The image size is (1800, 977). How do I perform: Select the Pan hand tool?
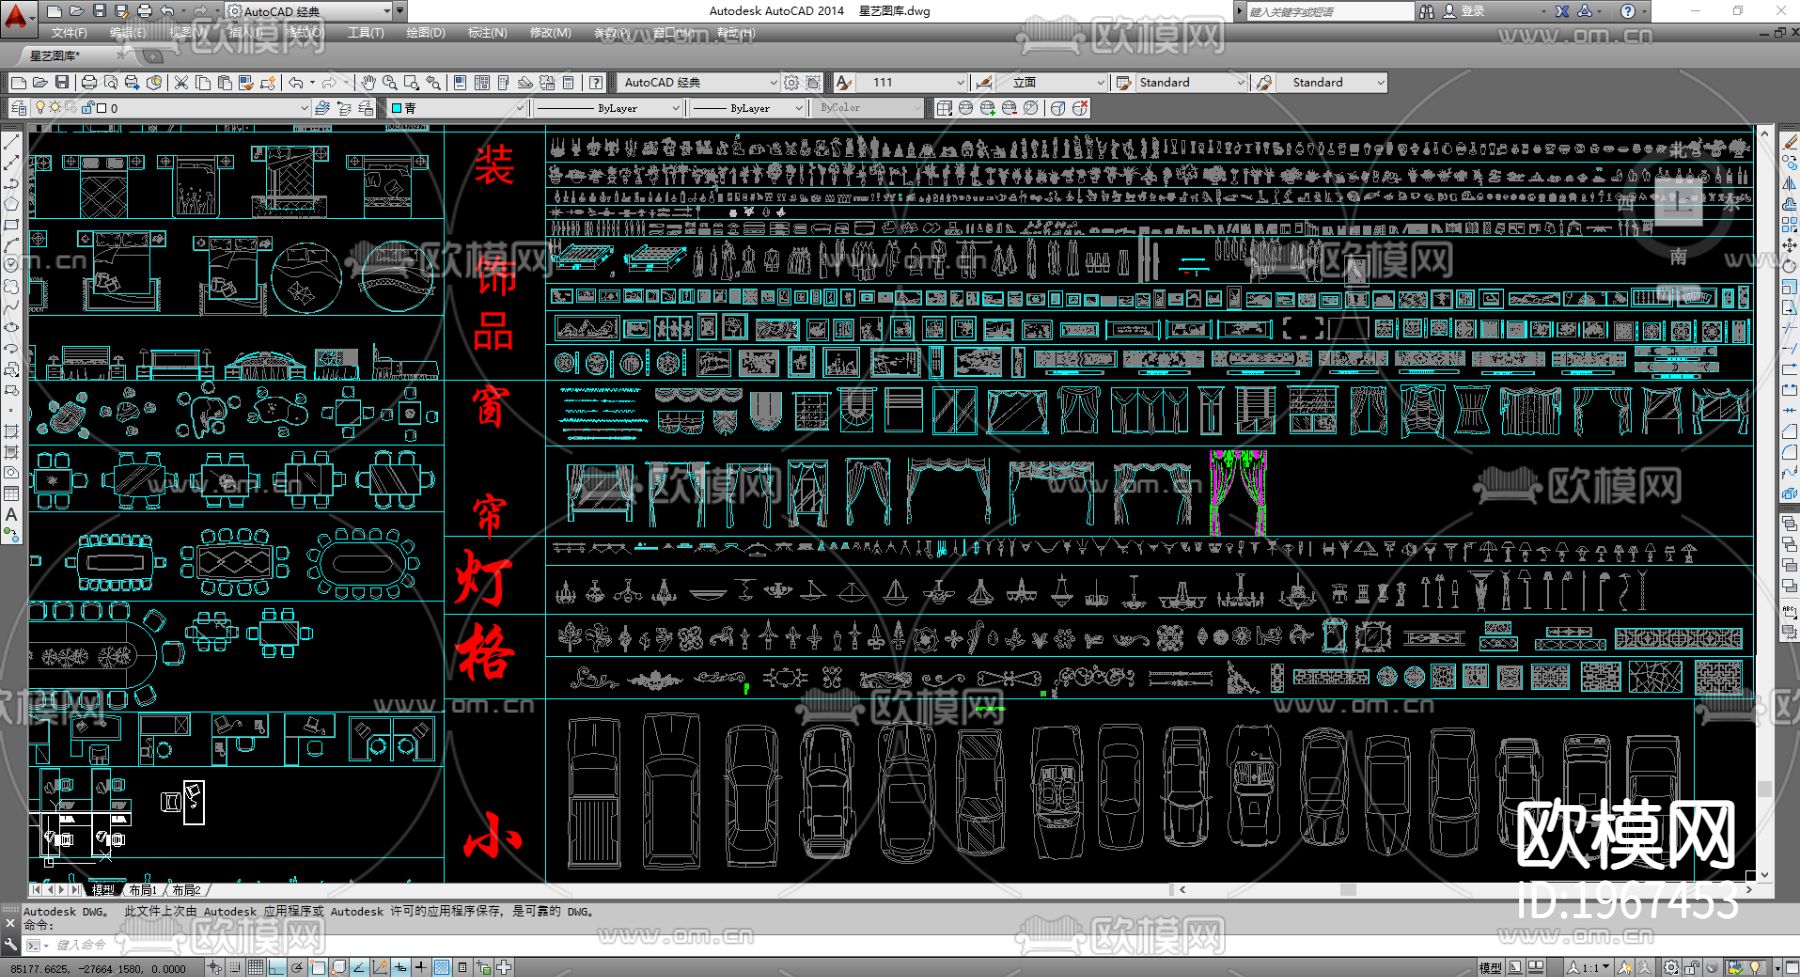(368, 82)
